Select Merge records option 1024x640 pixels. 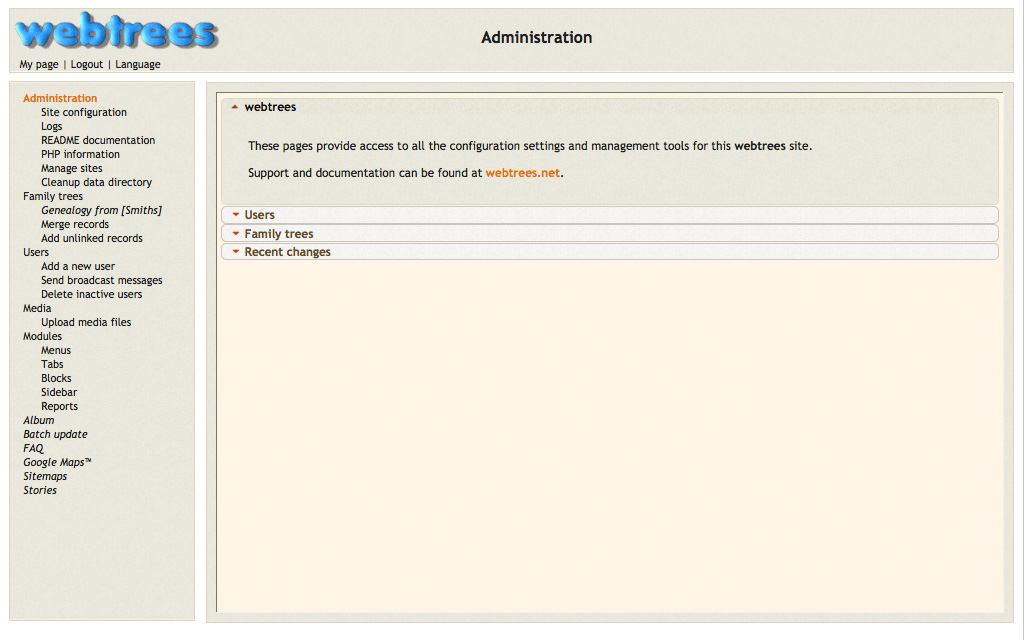[75, 224]
